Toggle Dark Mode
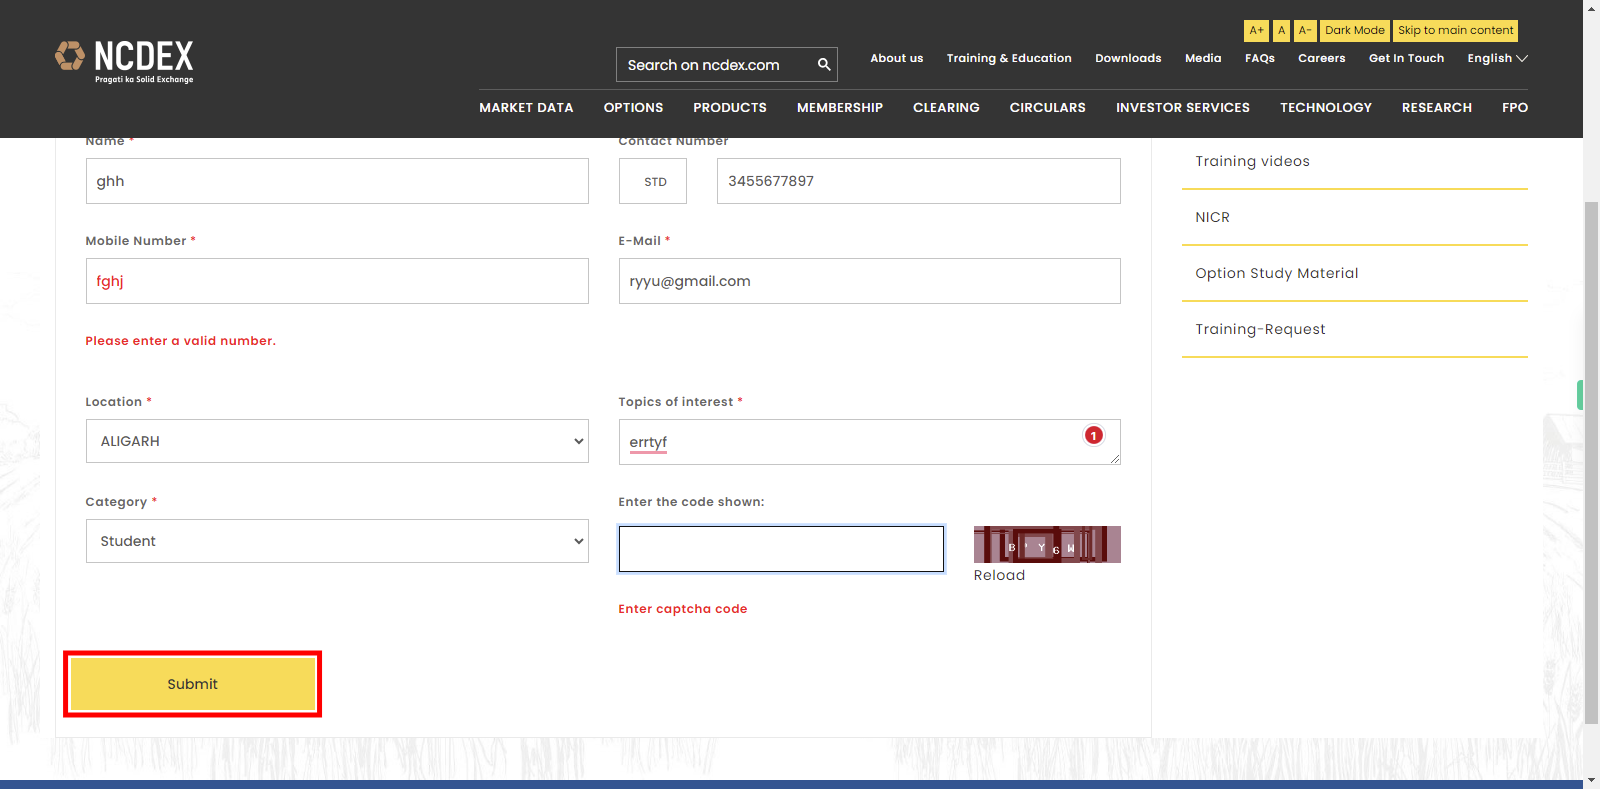1600x789 pixels. [x=1355, y=31]
